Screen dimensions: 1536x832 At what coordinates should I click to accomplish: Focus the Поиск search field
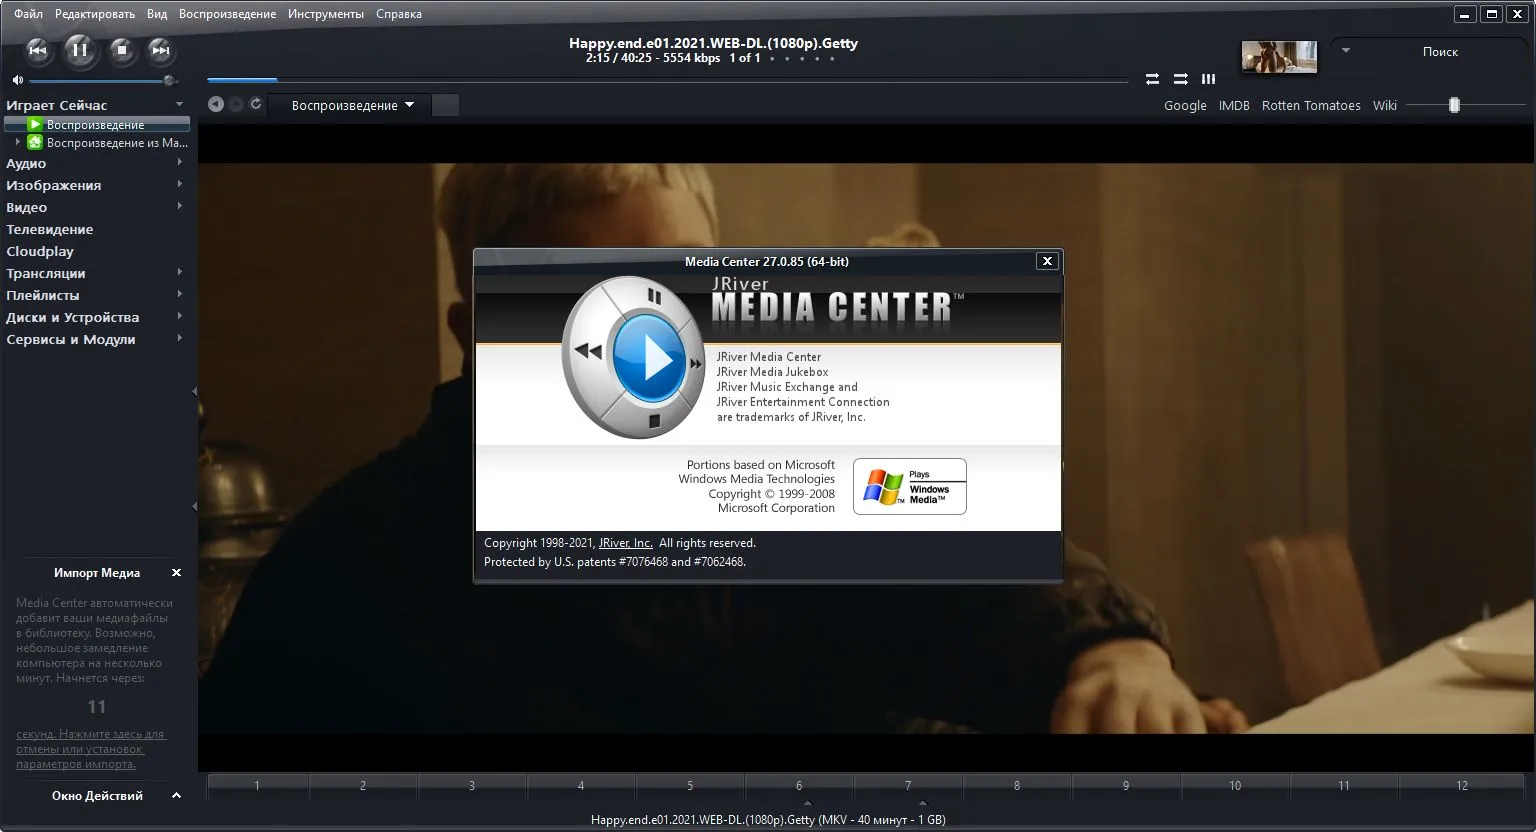pos(1440,51)
